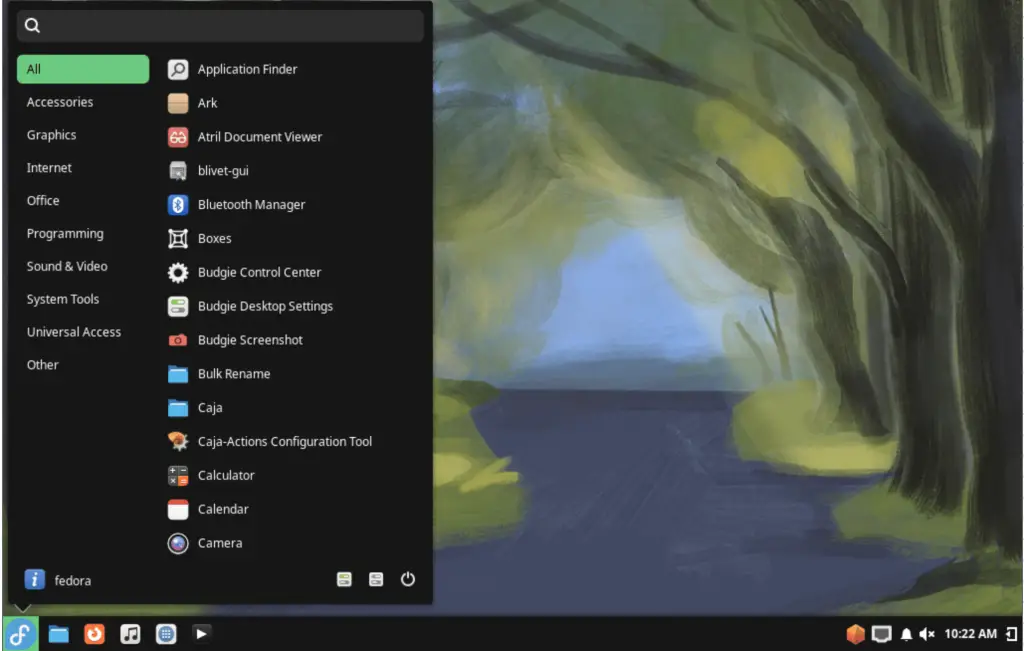Click the video player taskbar icon
The image size is (1024, 651).
point(202,633)
